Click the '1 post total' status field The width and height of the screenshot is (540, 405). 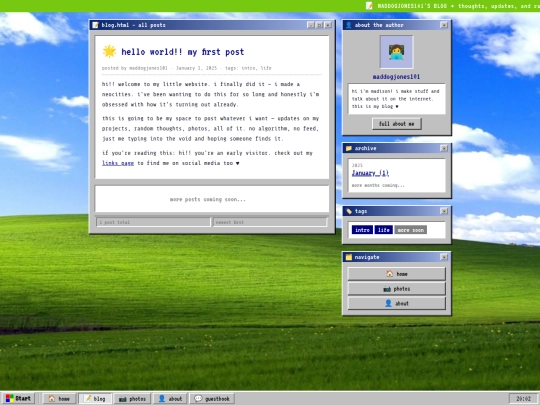click(x=153, y=222)
